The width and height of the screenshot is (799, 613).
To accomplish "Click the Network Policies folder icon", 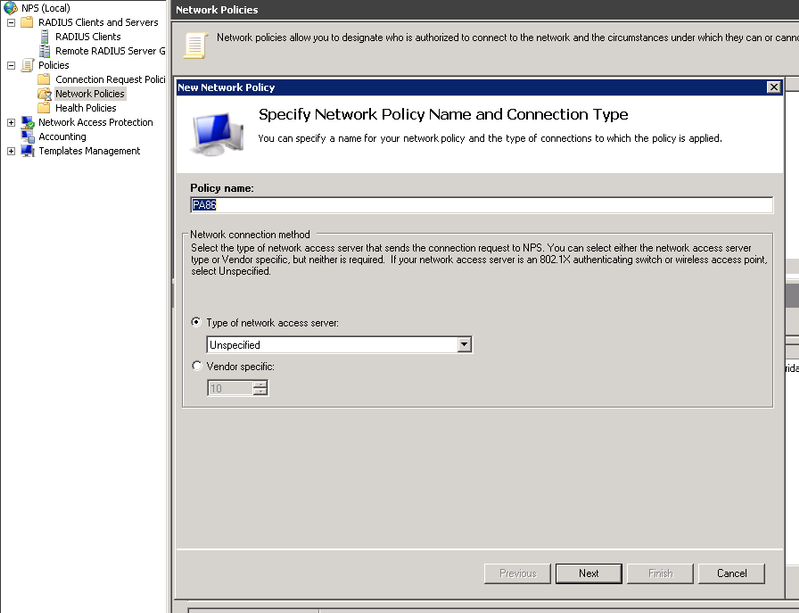I will pos(45,94).
